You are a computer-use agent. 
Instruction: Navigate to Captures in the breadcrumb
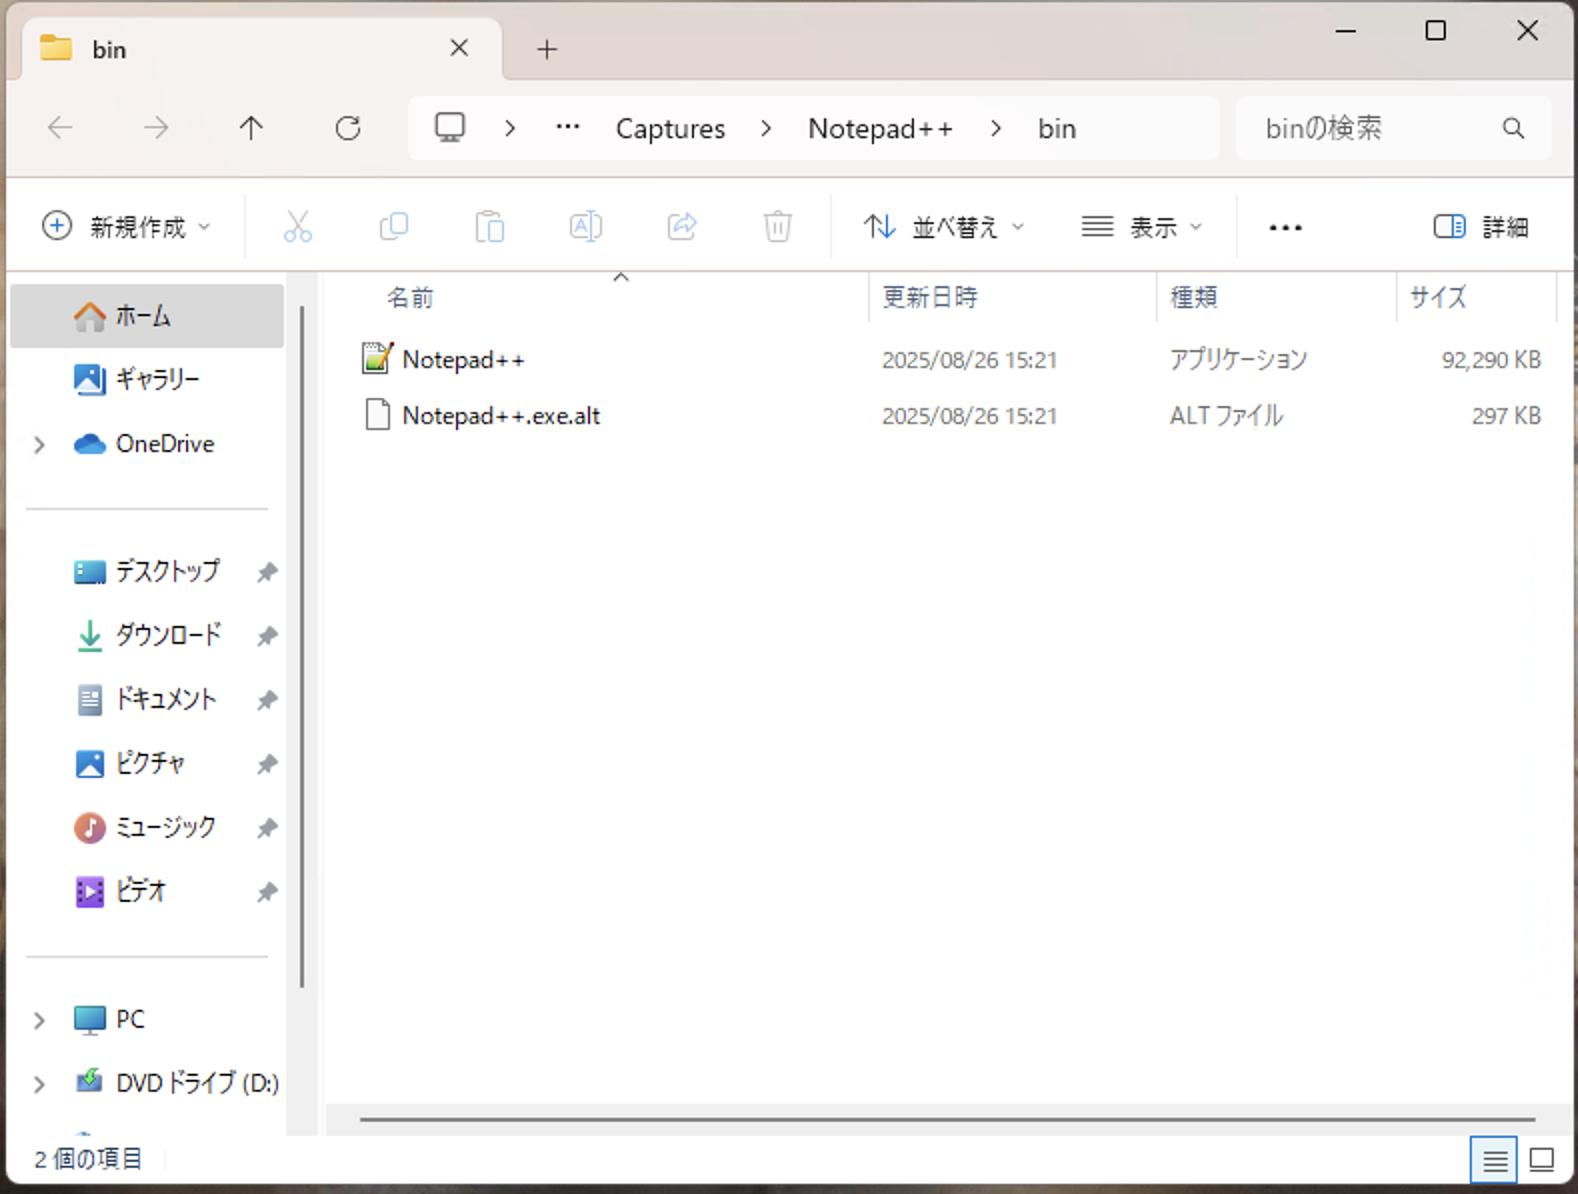pos(670,129)
